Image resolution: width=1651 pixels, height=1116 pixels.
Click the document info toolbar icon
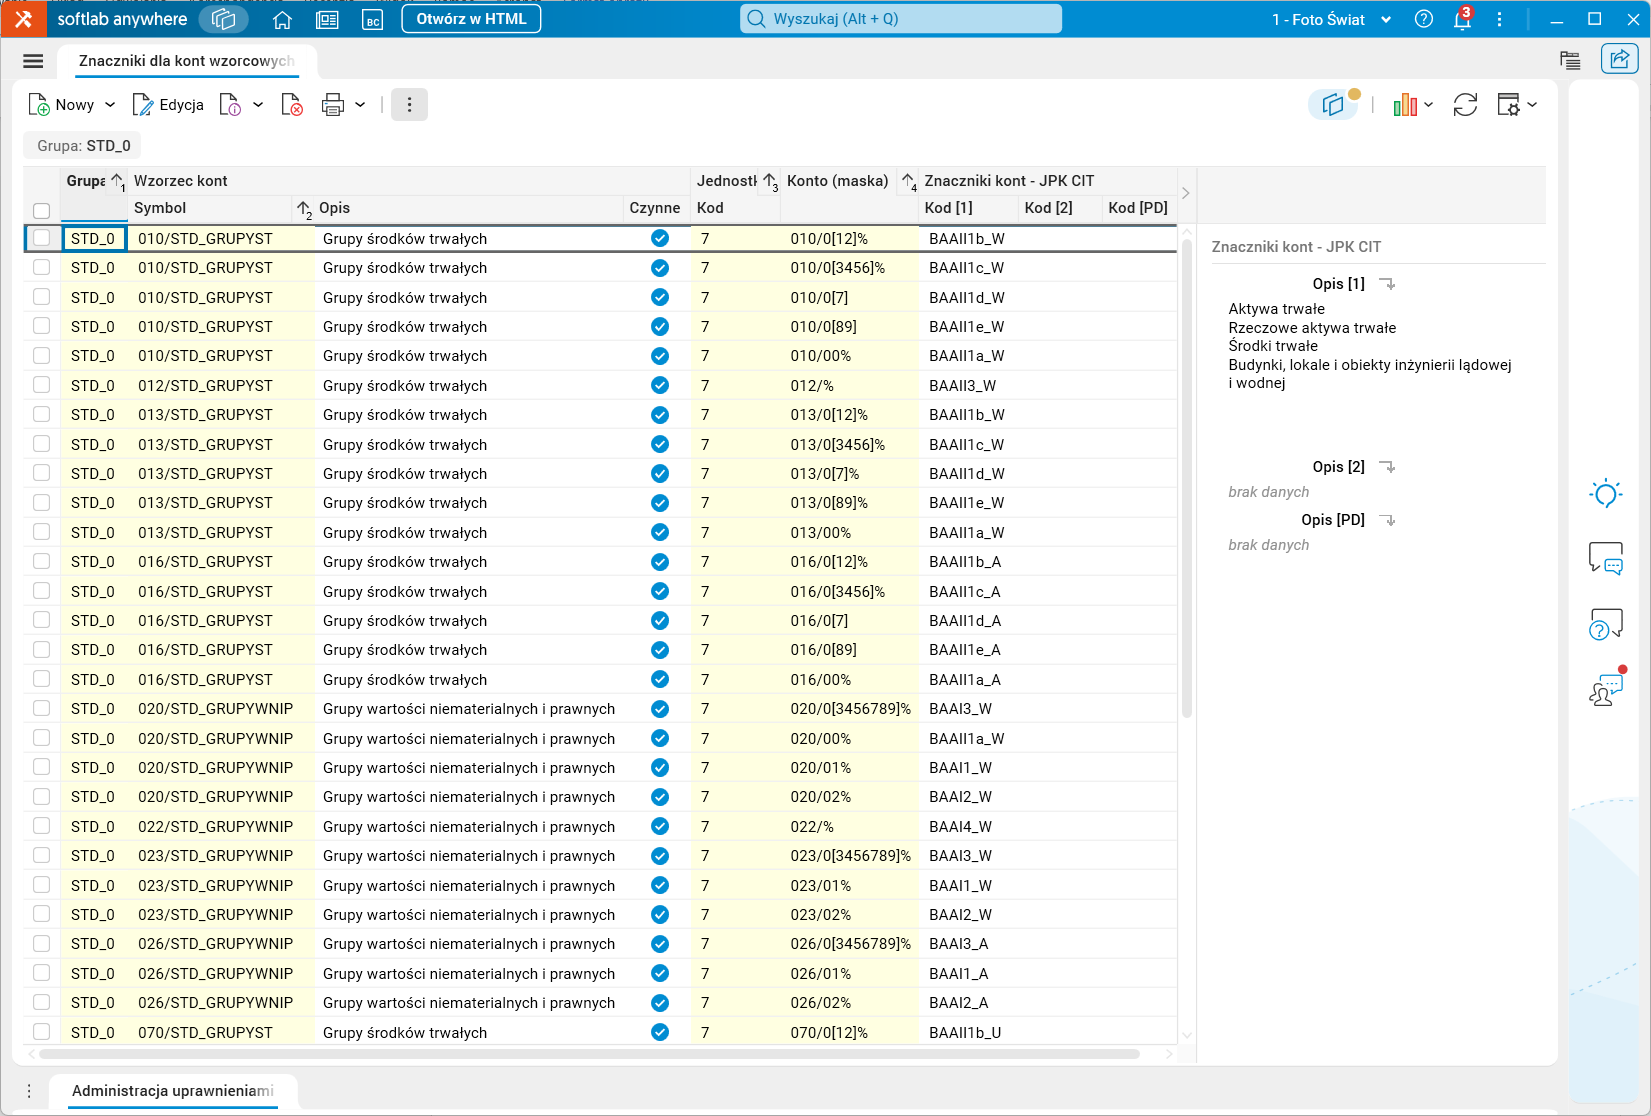tap(230, 105)
